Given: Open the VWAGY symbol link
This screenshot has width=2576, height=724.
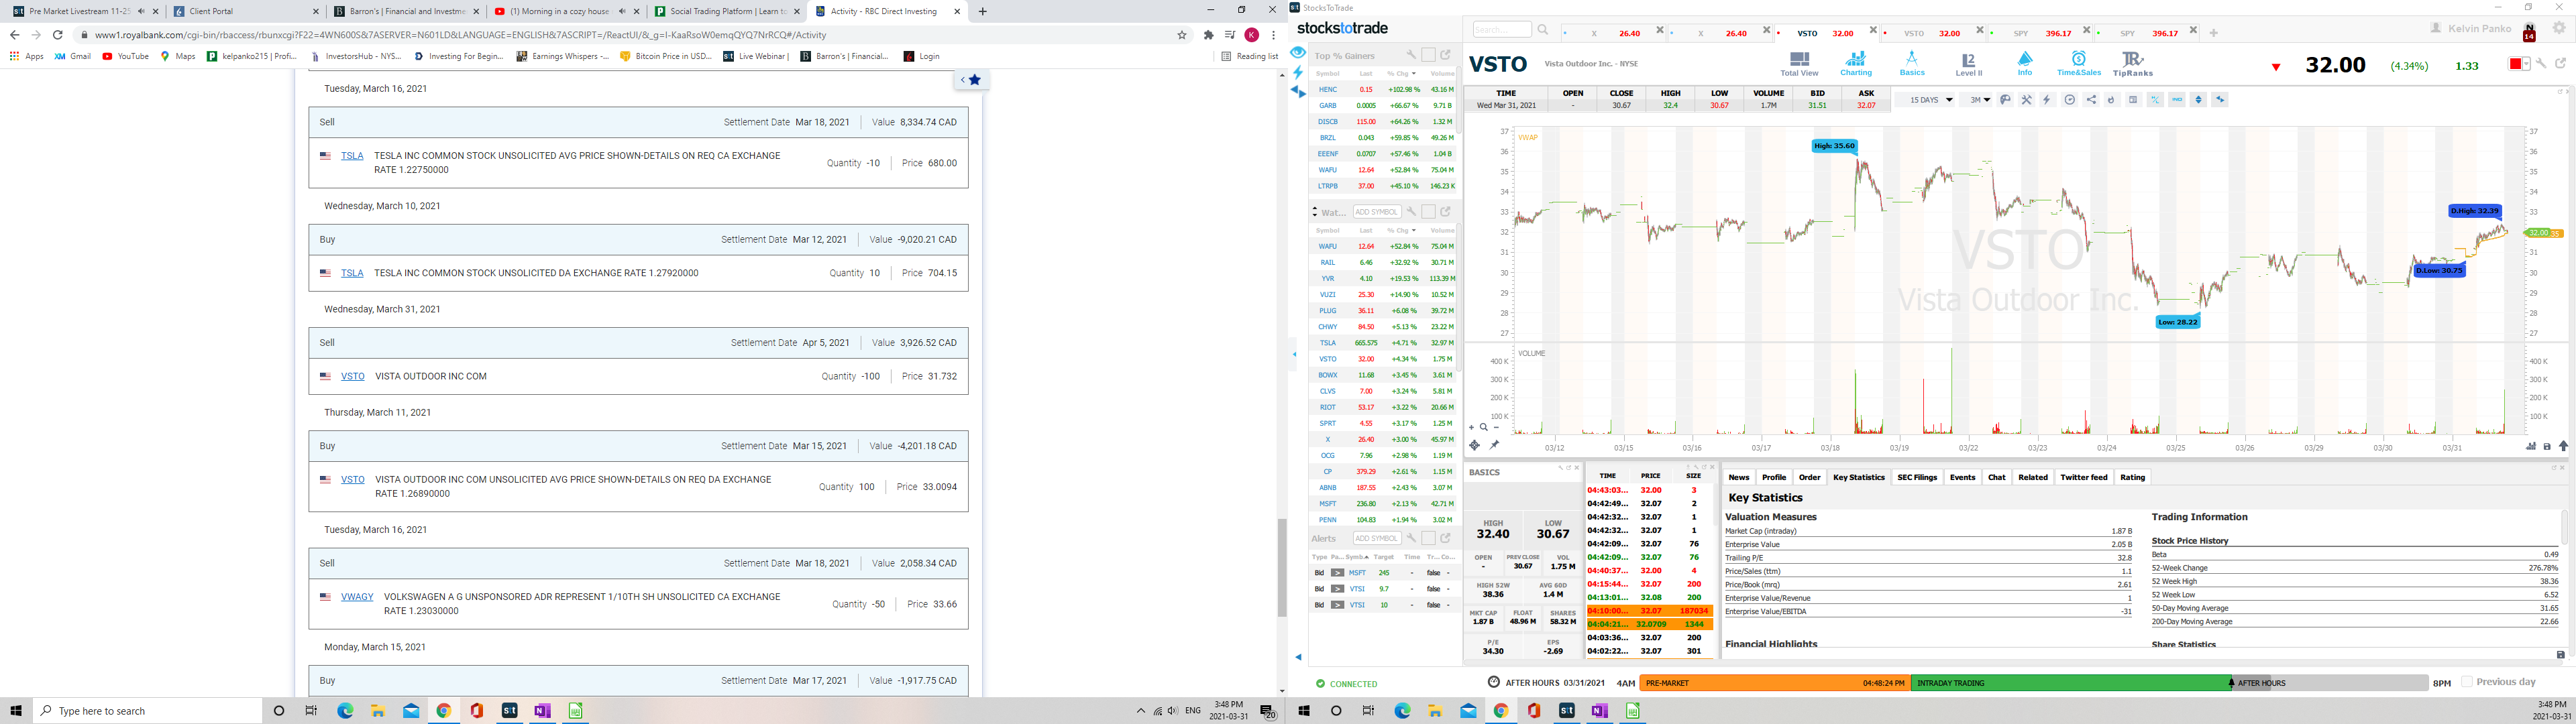Looking at the screenshot, I should pyautogui.click(x=356, y=597).
